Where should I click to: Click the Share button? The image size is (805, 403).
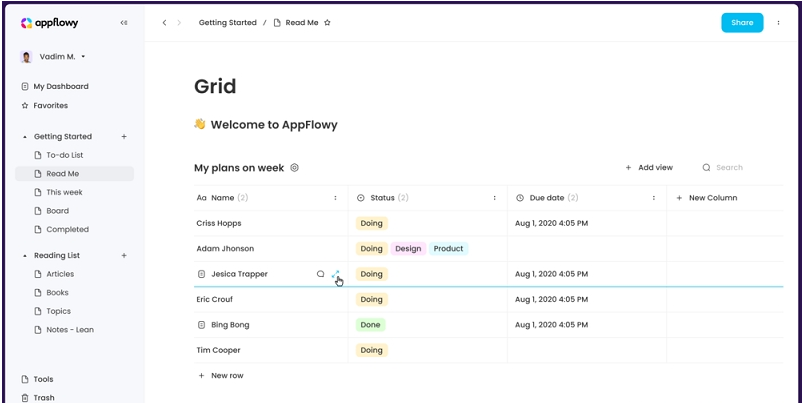click(742, 23)
